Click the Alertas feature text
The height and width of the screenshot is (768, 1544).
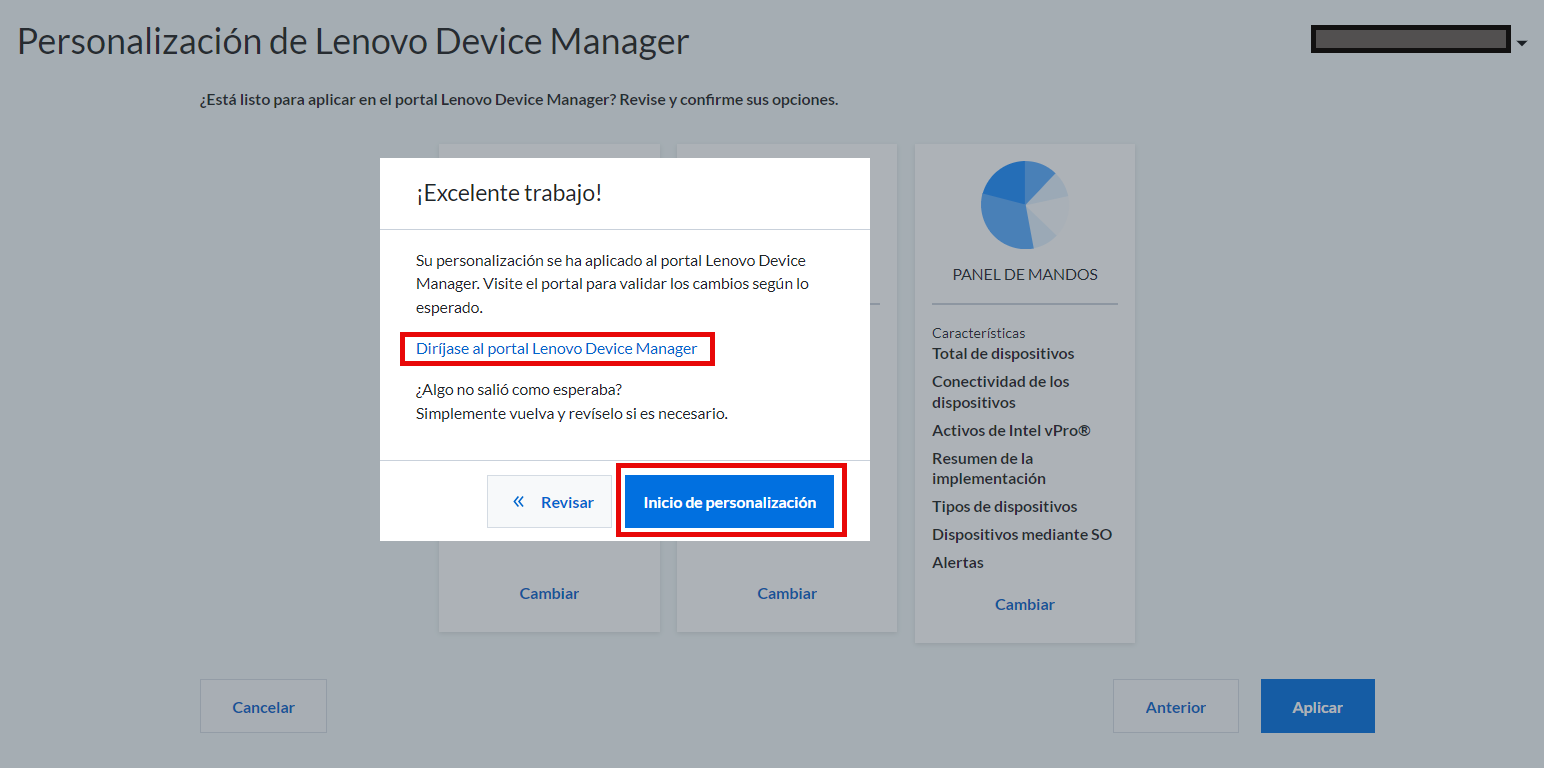click(958, 562)
